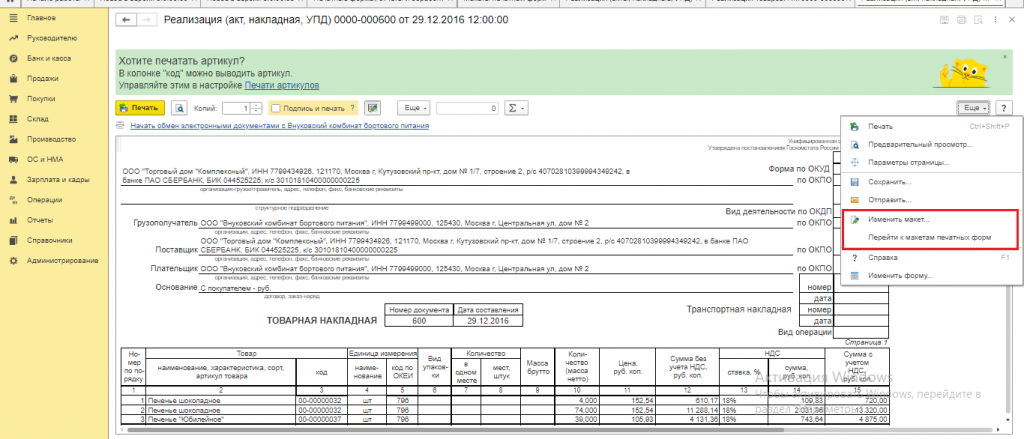The height and width of the screenshot is (439, 1024).
Task: Click the printer icon in the header
Action: click(961, 20)
